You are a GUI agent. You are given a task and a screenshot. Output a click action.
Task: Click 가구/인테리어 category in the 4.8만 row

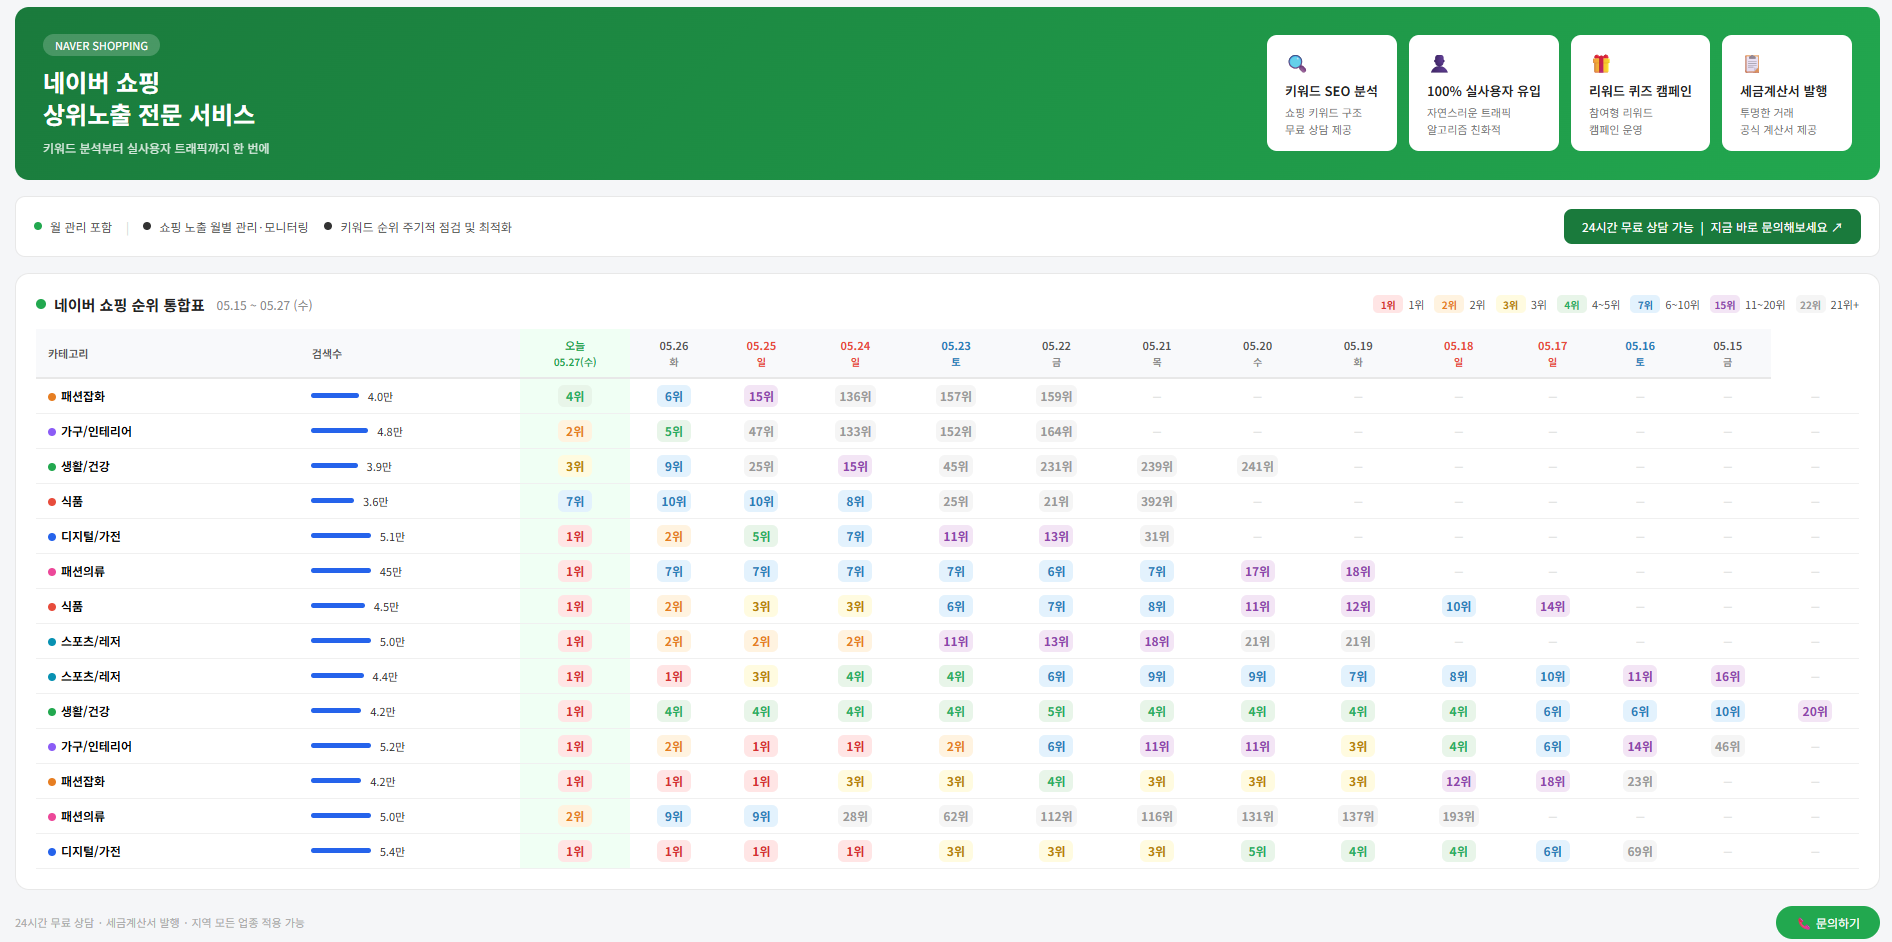pos(96,431)
